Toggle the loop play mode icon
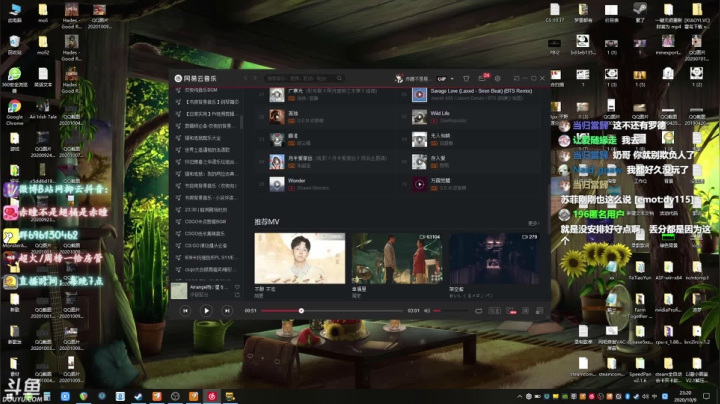 tap(478, 311)
